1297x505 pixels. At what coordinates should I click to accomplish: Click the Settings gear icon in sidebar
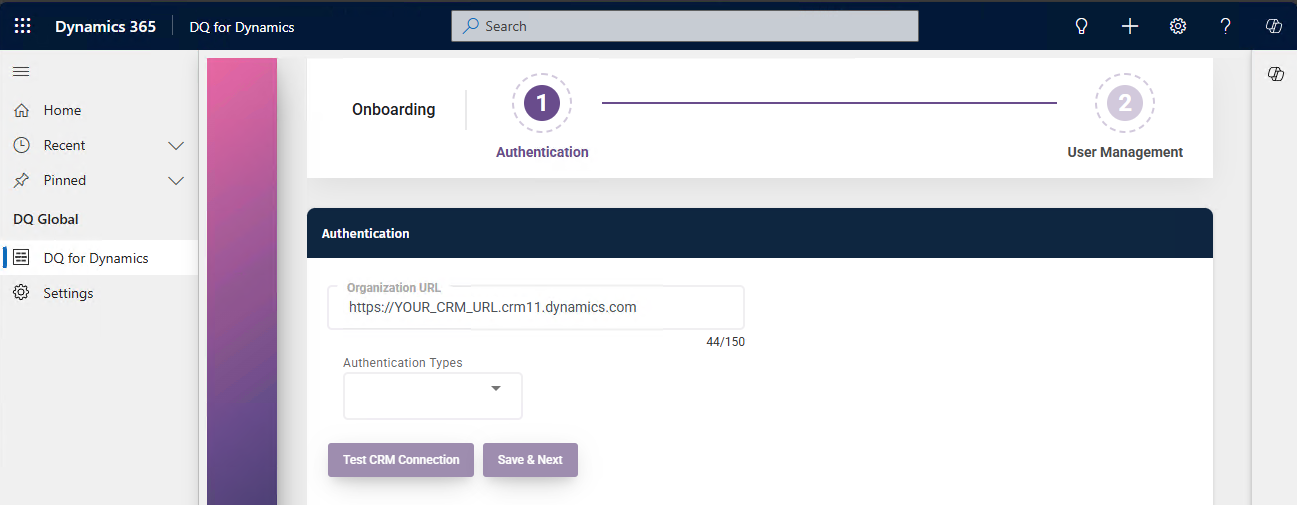click(x=21, y=292)
